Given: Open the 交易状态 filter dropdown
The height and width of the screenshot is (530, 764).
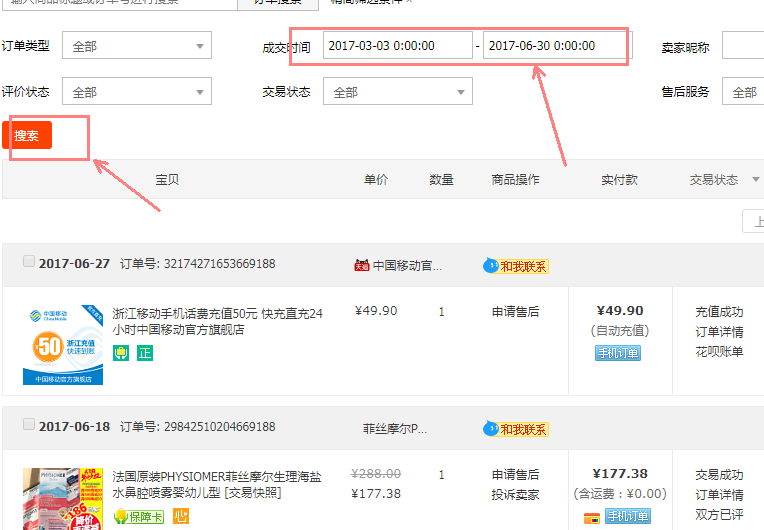Looking at the screenshot, I should [398, 91].
